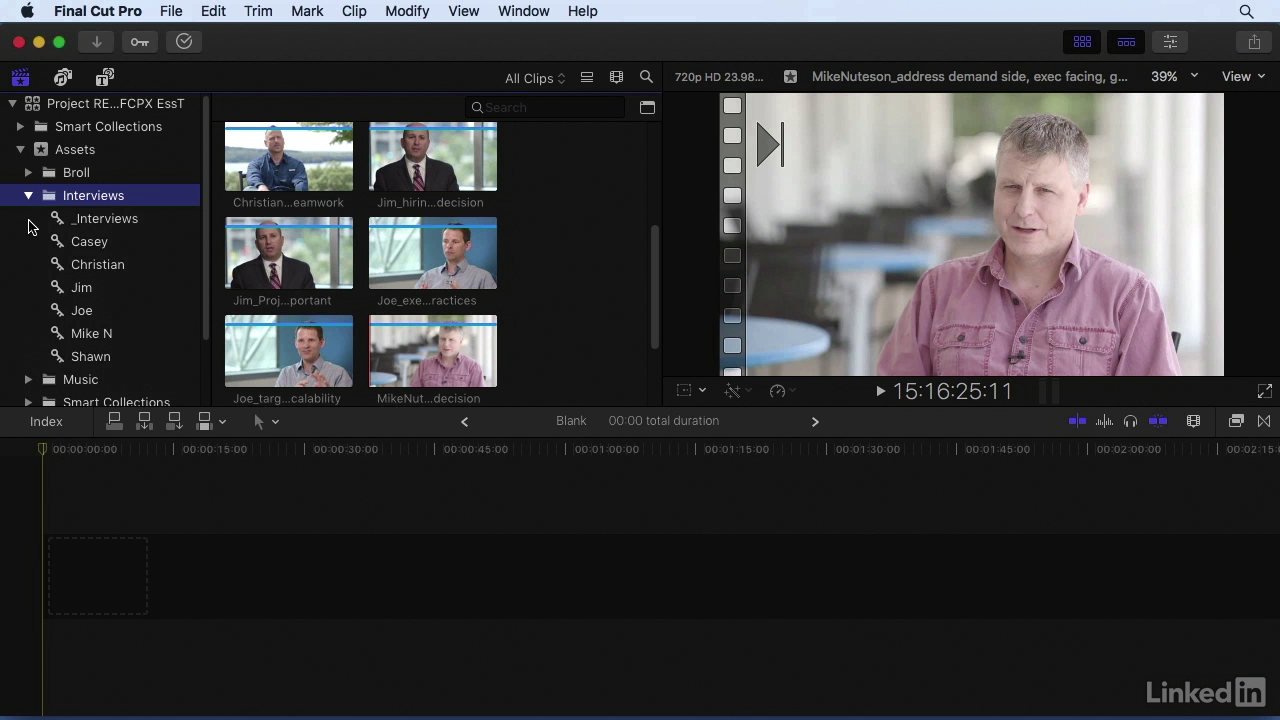Open the Keyword Editor key icon

point(140,41)
